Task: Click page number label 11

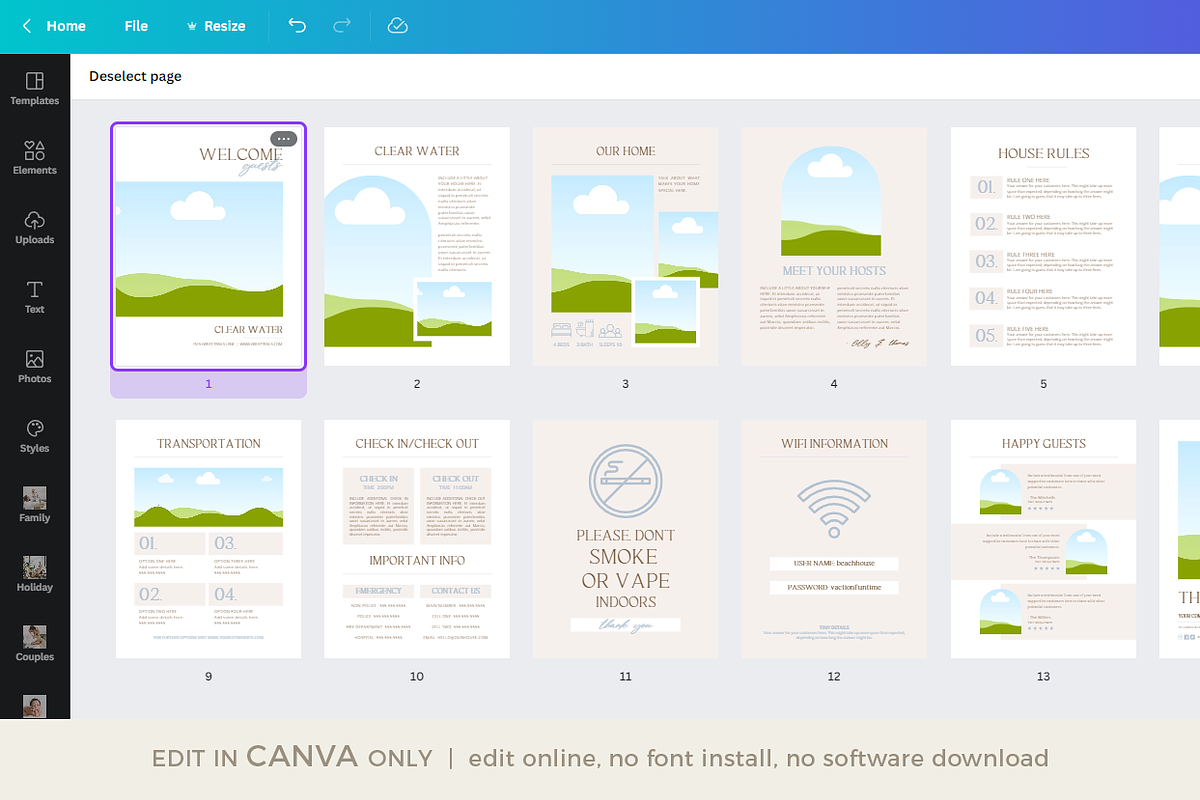Action: pos(625,677)
